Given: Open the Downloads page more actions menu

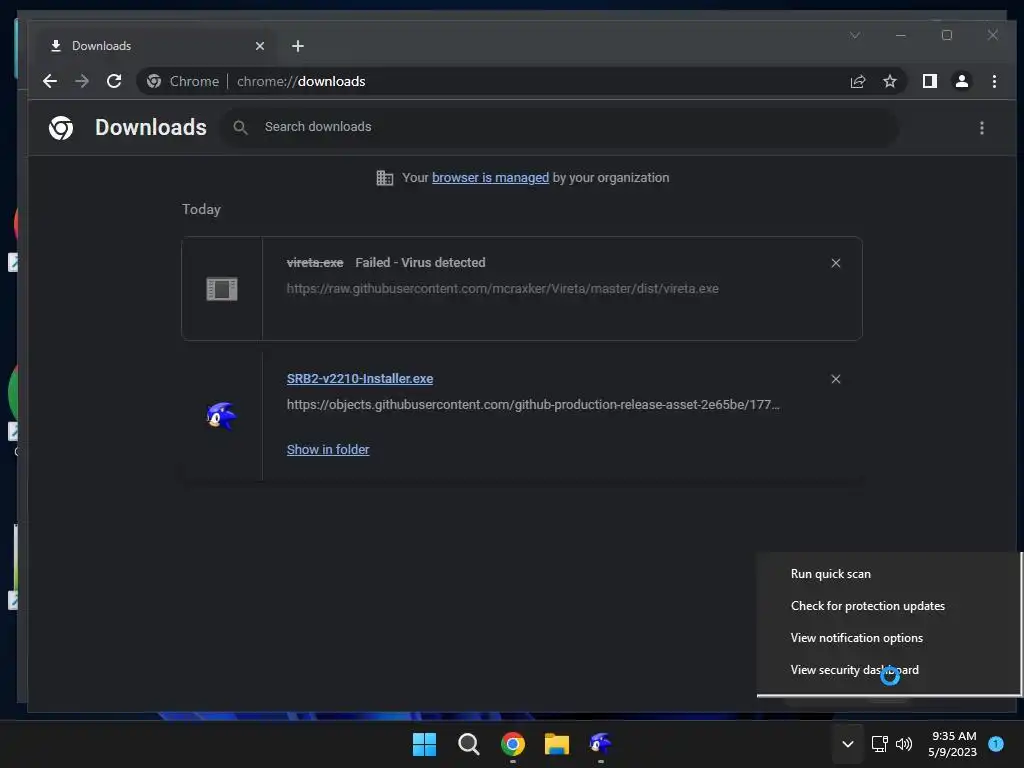Looking at the screenshot, I should coord(982,128).
